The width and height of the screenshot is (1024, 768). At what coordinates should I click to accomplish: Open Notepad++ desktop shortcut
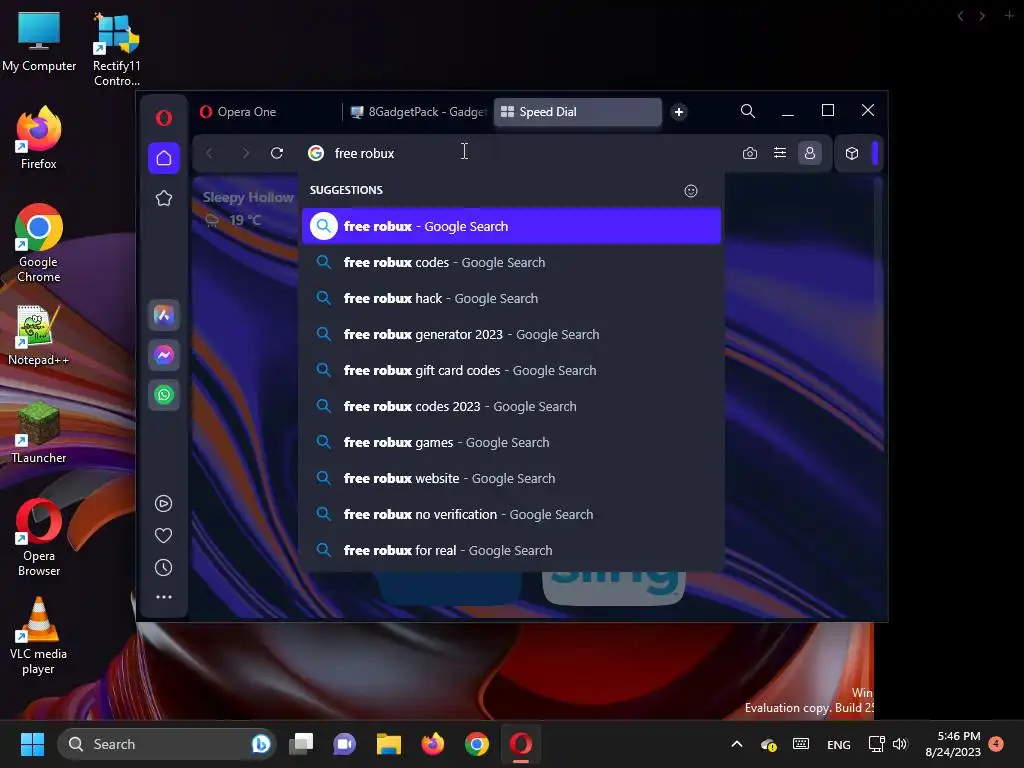[x=39, y=335]
